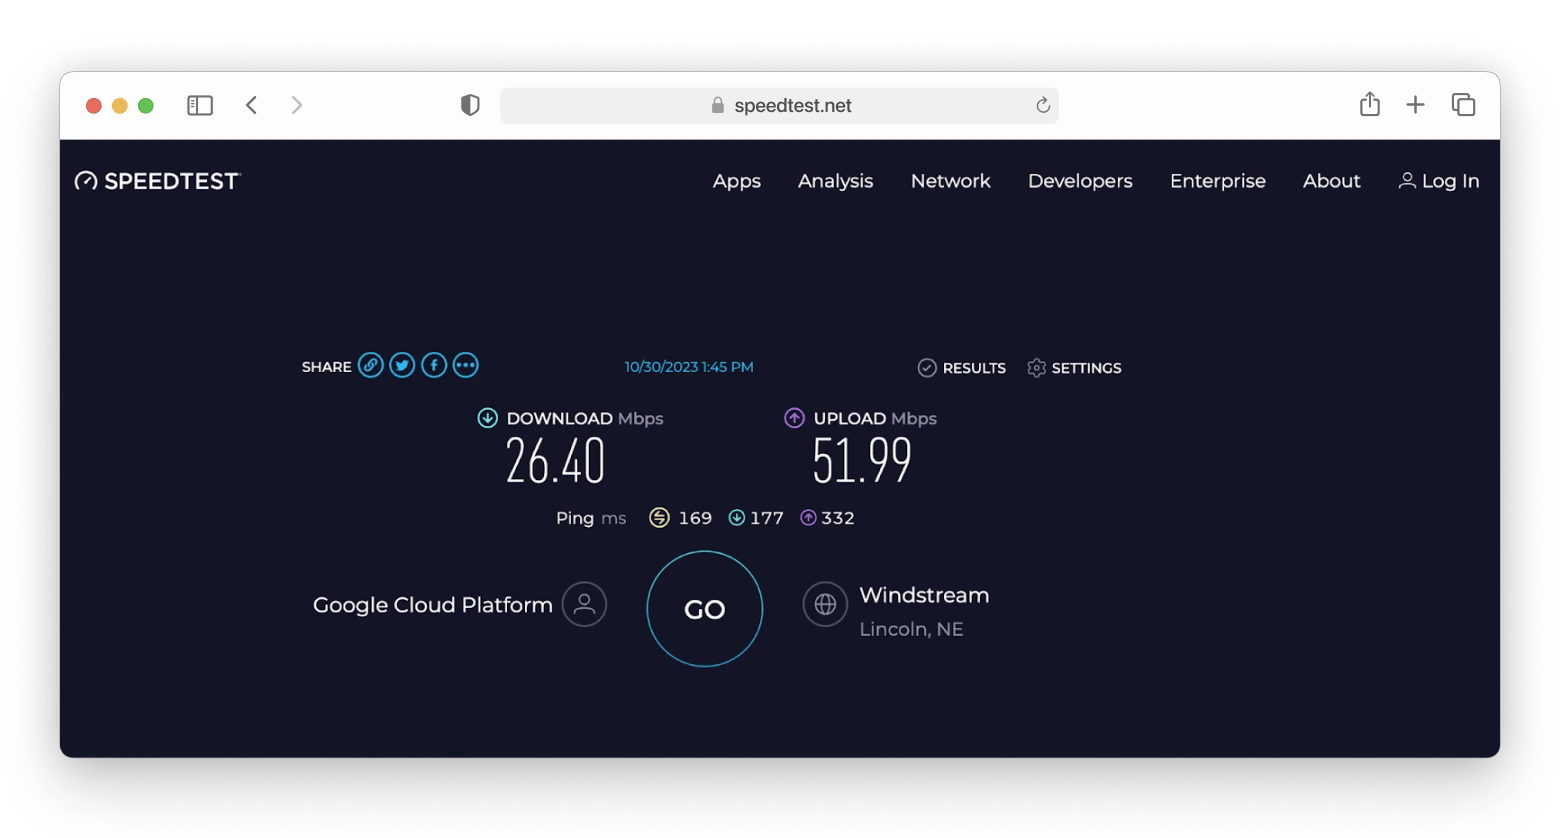Go back in Safari
This screenshot has height=838, width=1560.
coord(252,105)
